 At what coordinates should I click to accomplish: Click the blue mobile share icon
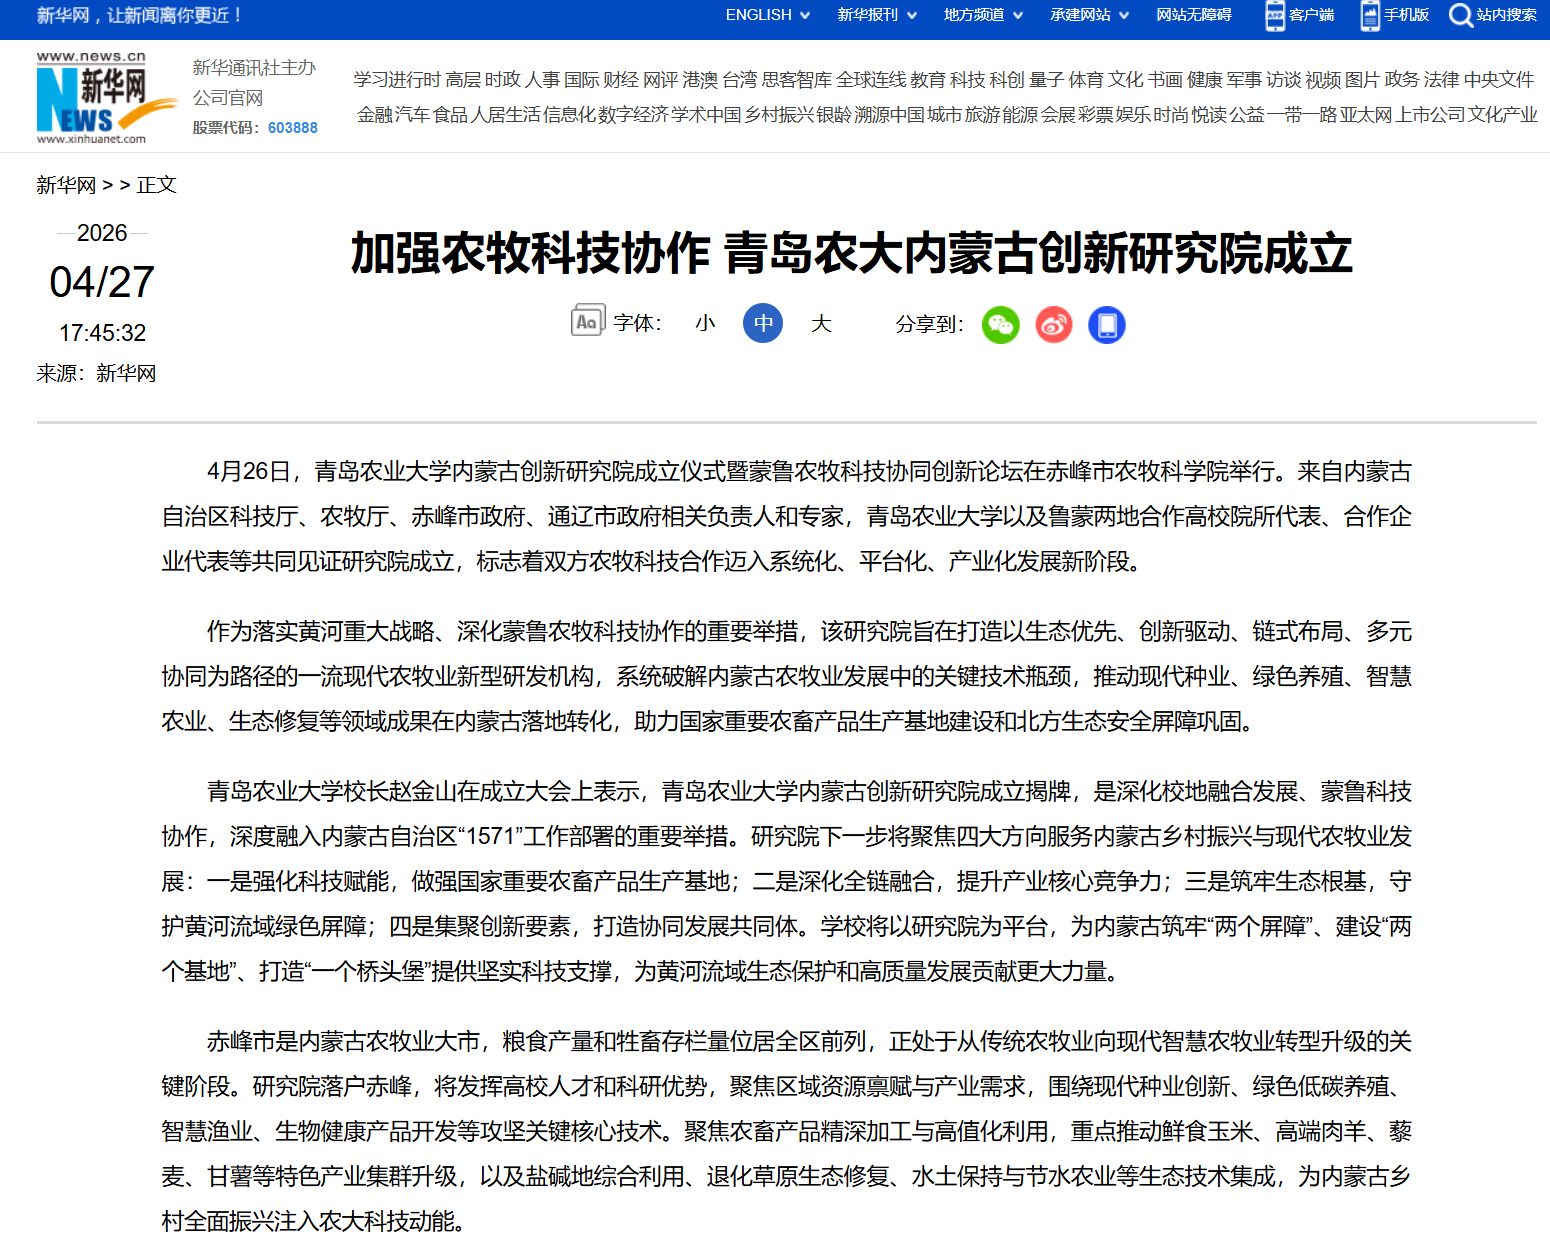click(1106, 325)
